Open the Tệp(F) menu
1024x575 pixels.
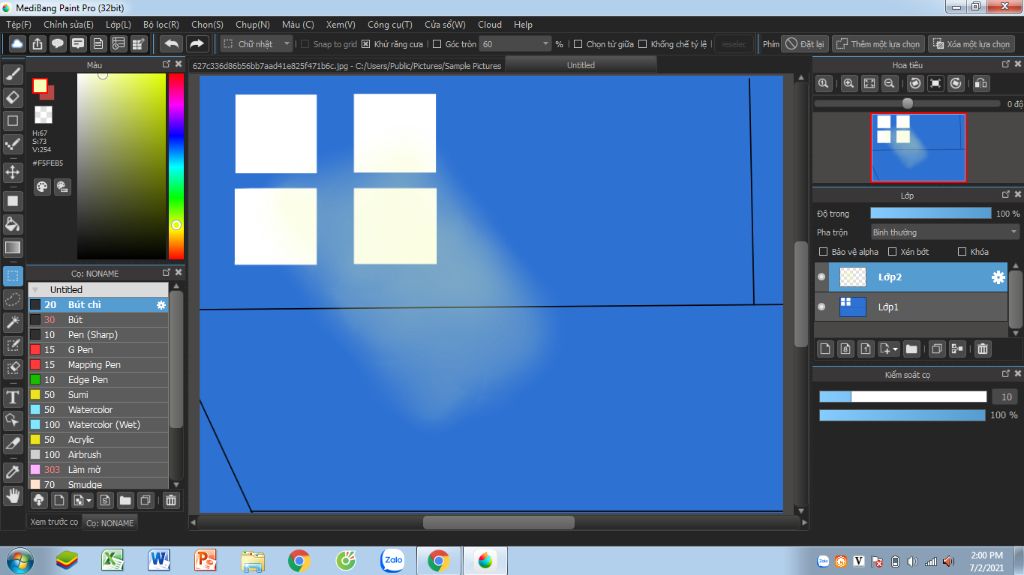coord(19,24)
